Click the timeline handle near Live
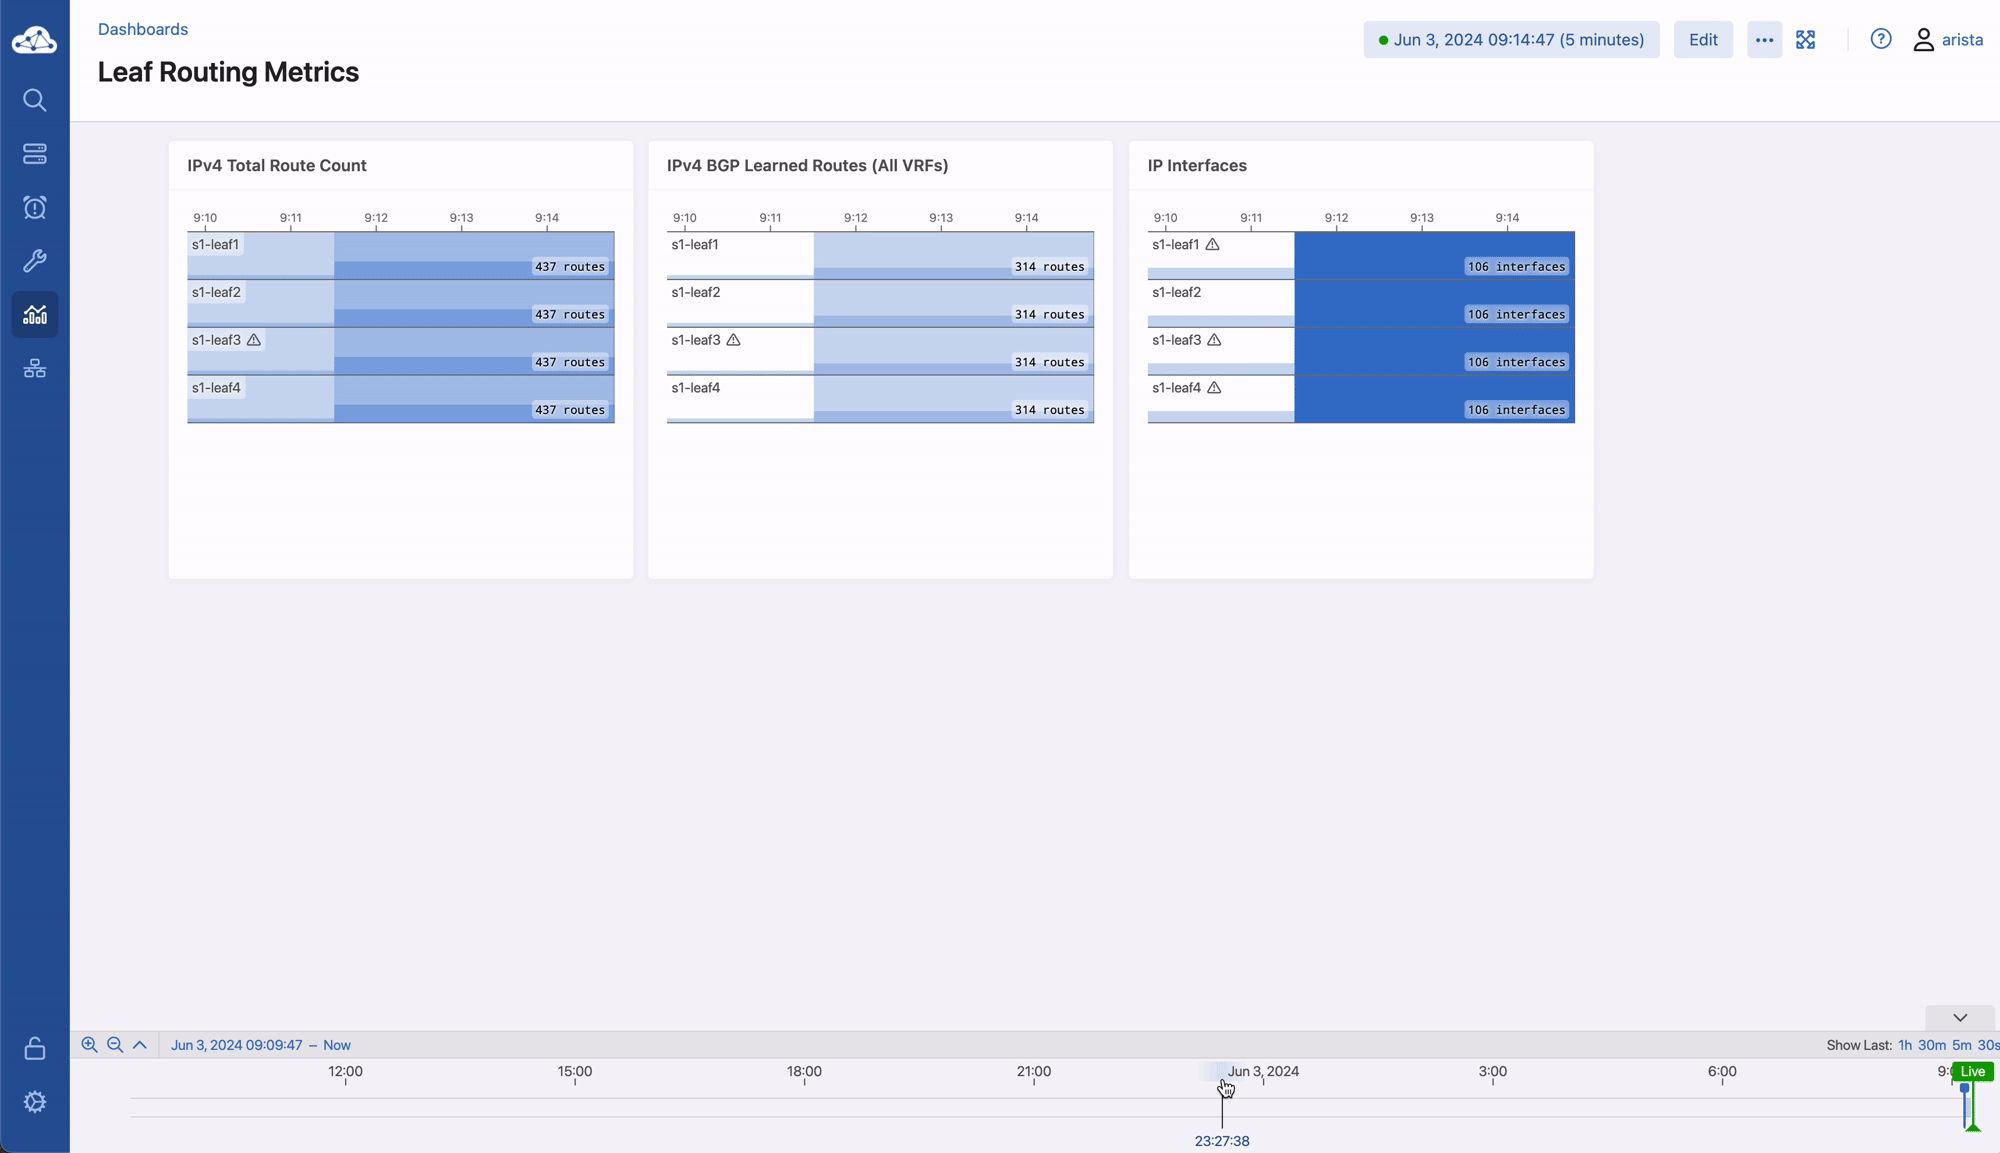The height and width of the screenshot is (1153, 2000). coord(1965,1090)
